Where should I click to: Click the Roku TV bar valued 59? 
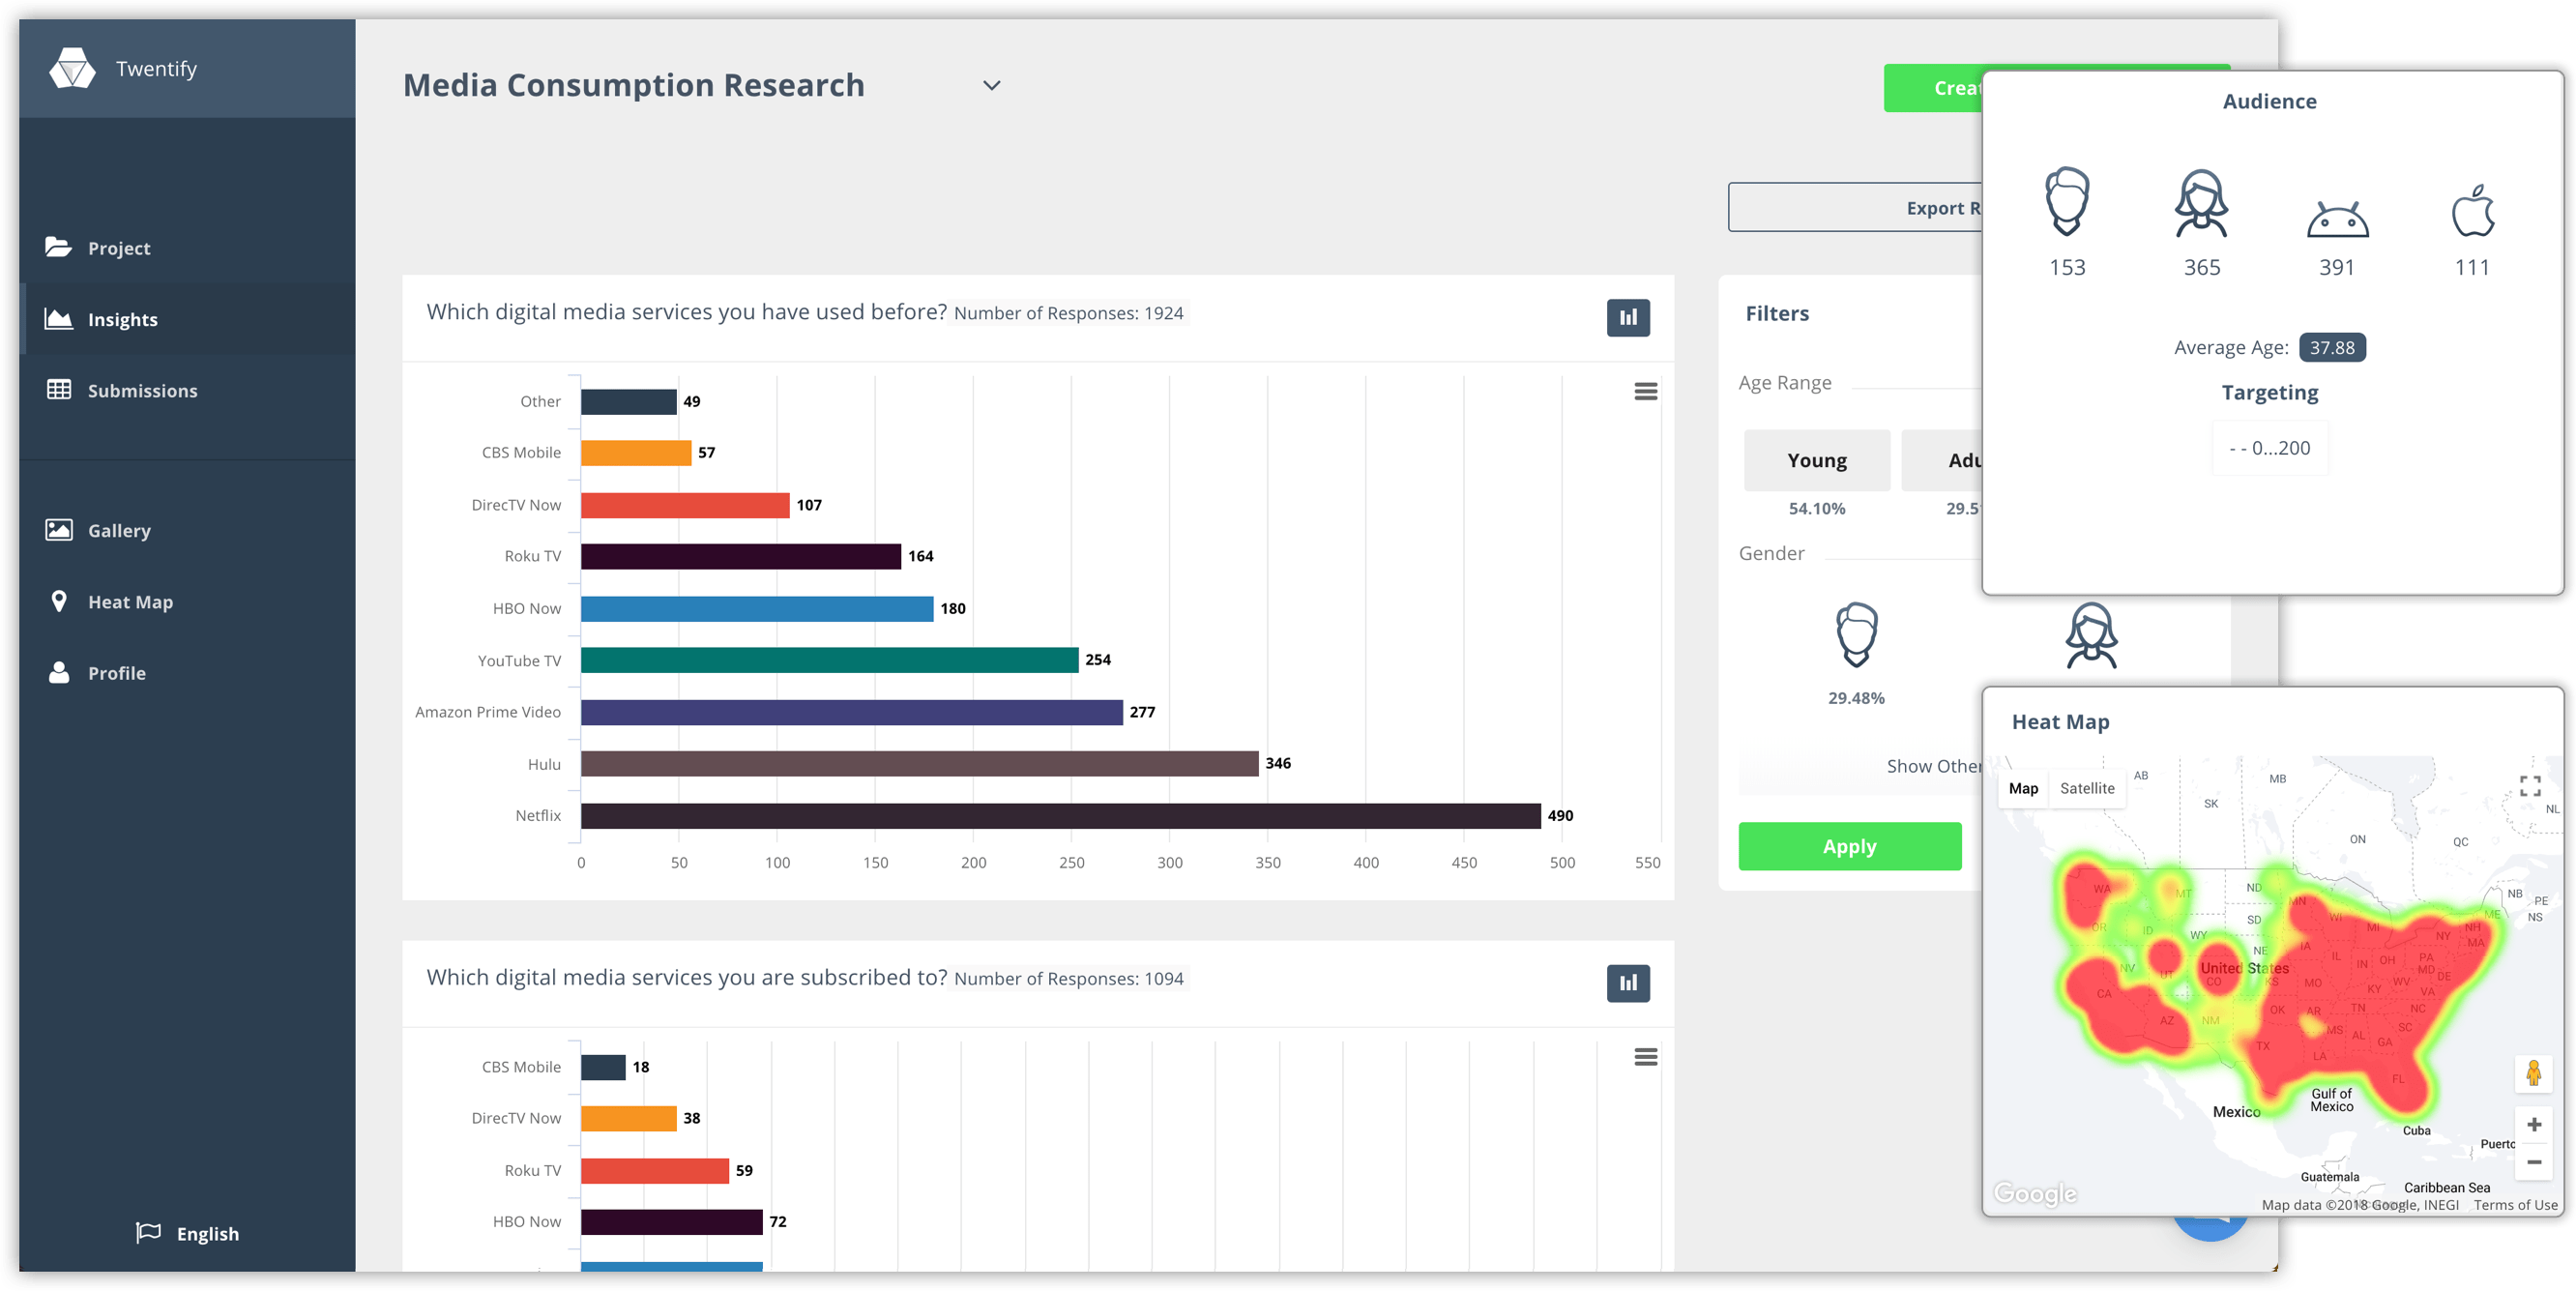(x=654, y=1169)
